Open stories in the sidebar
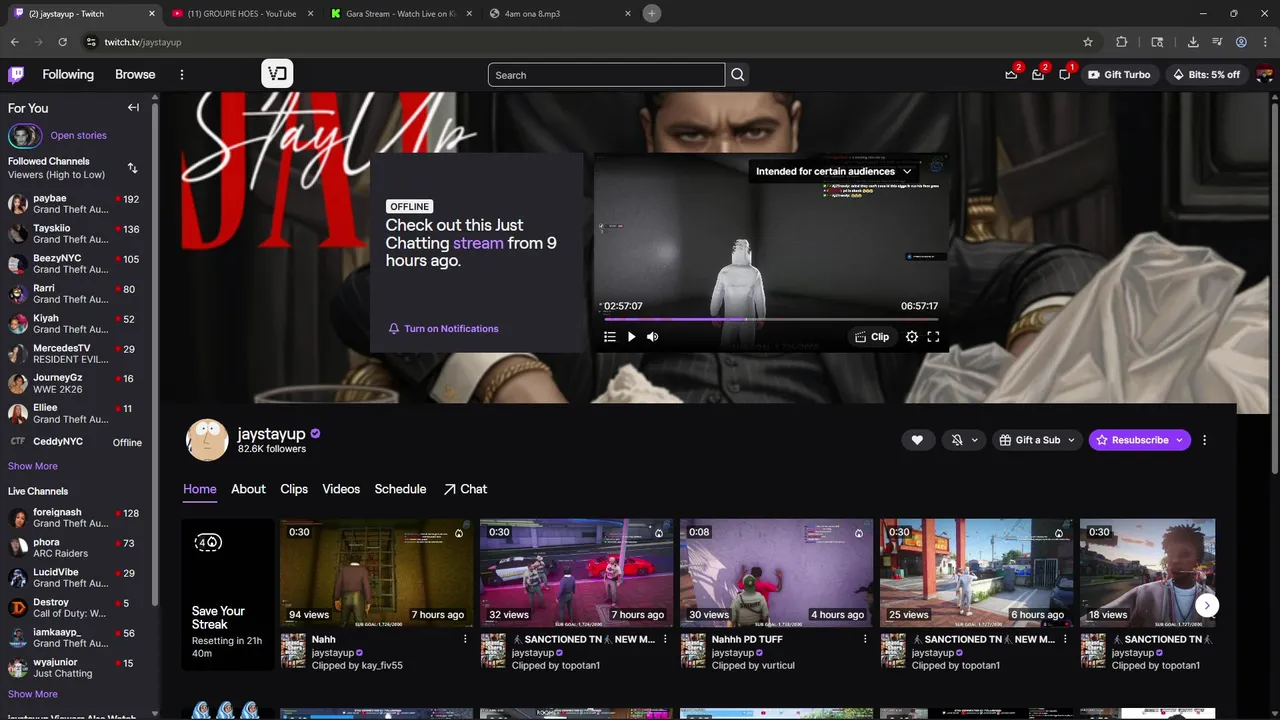The width and height of the screenshot is (1280, 720). [78, 135]
